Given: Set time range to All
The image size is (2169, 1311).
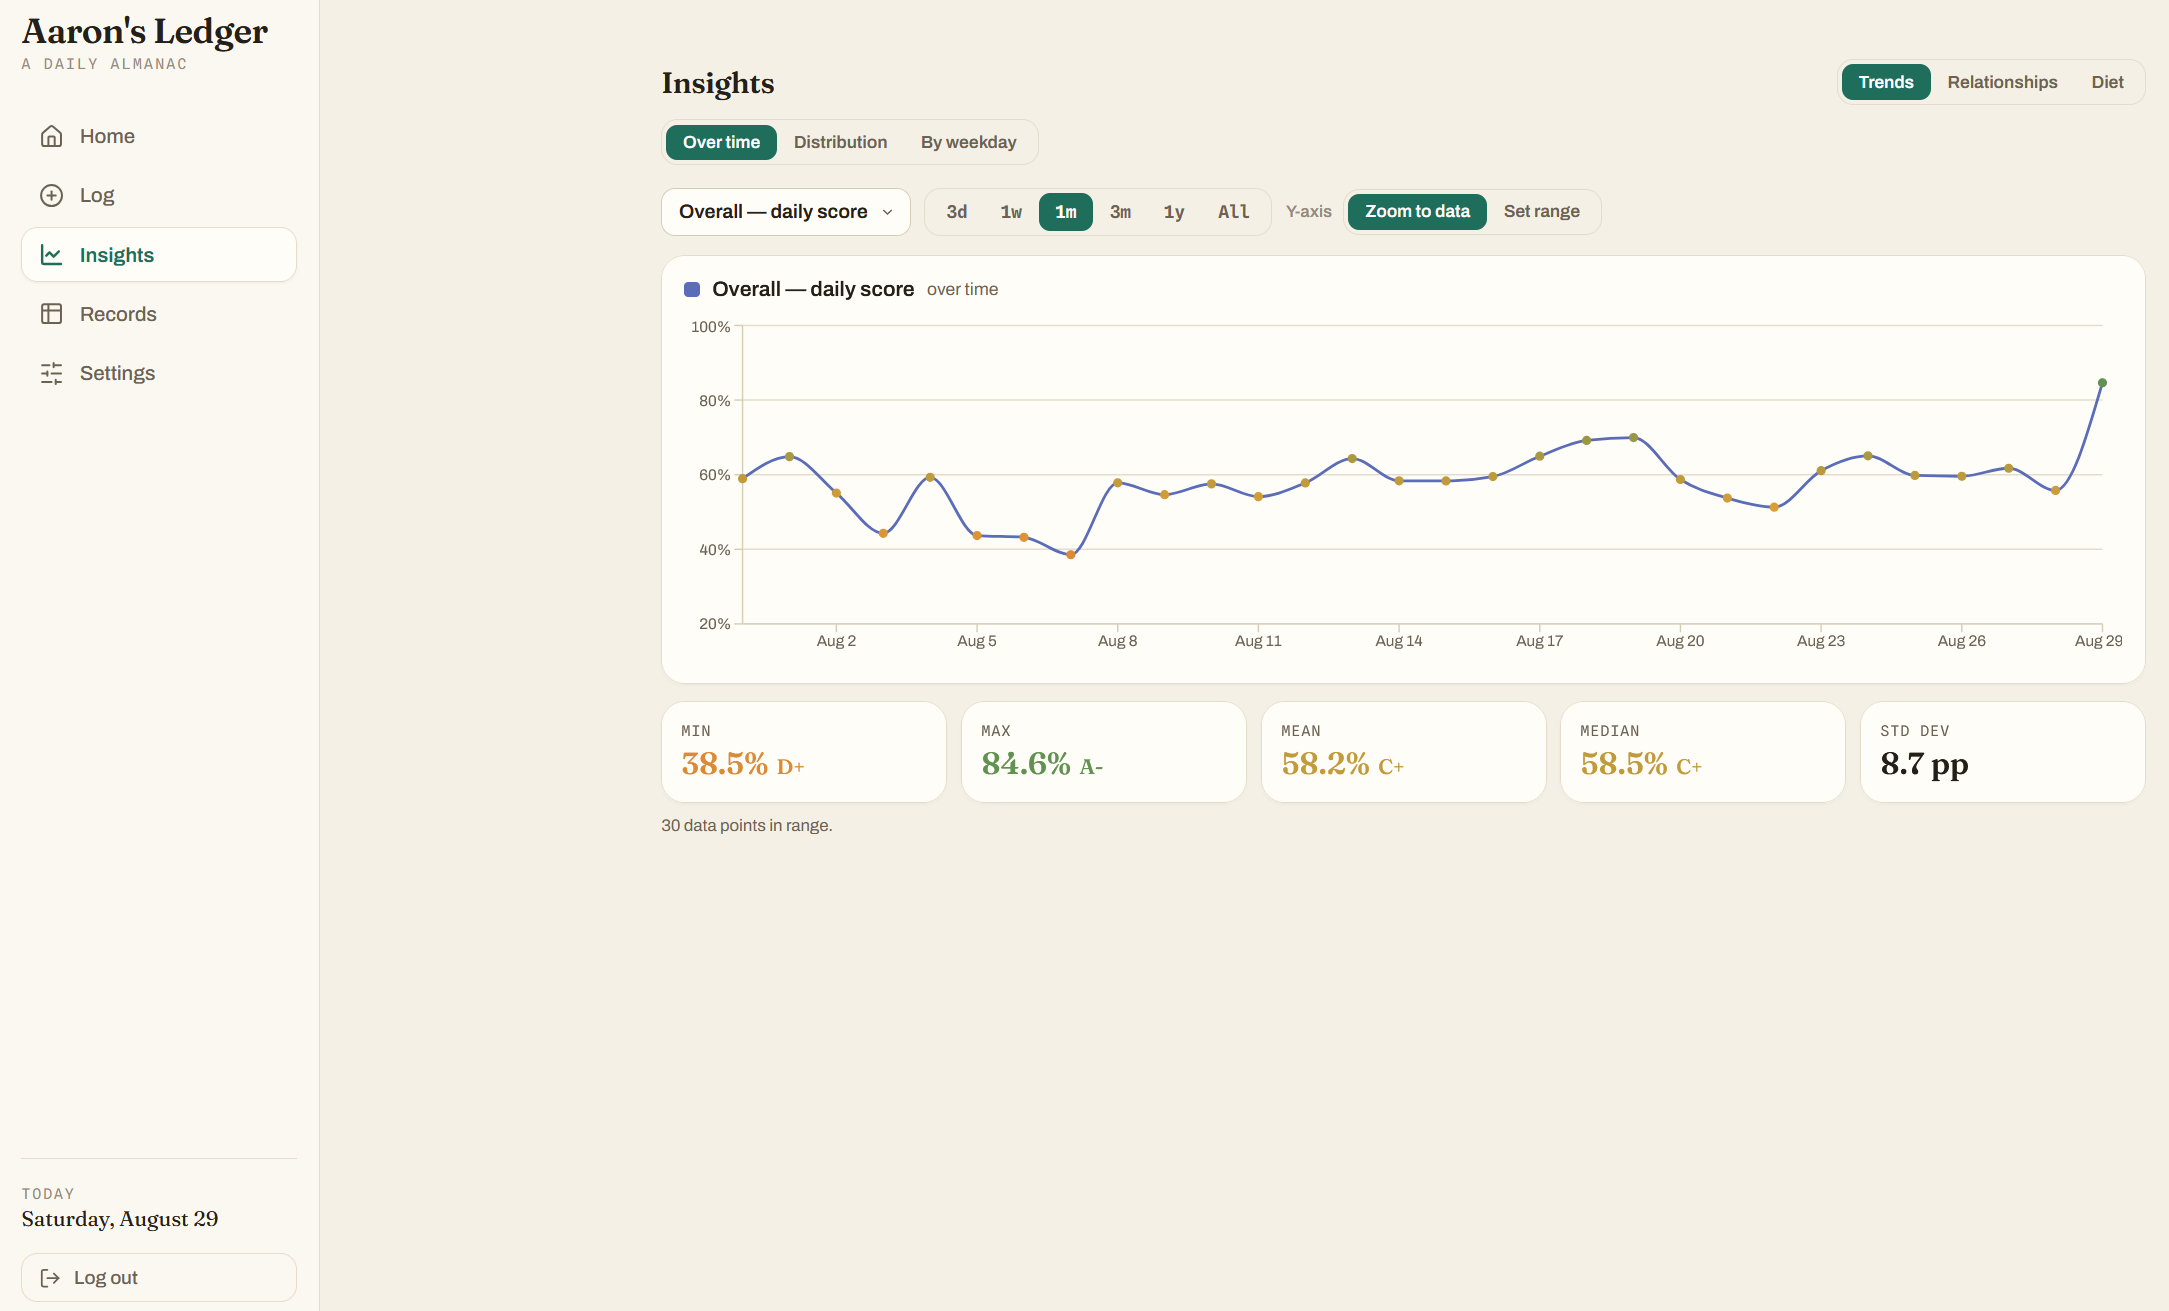Looking at the screenshot, I should (x=1234, y=212).
